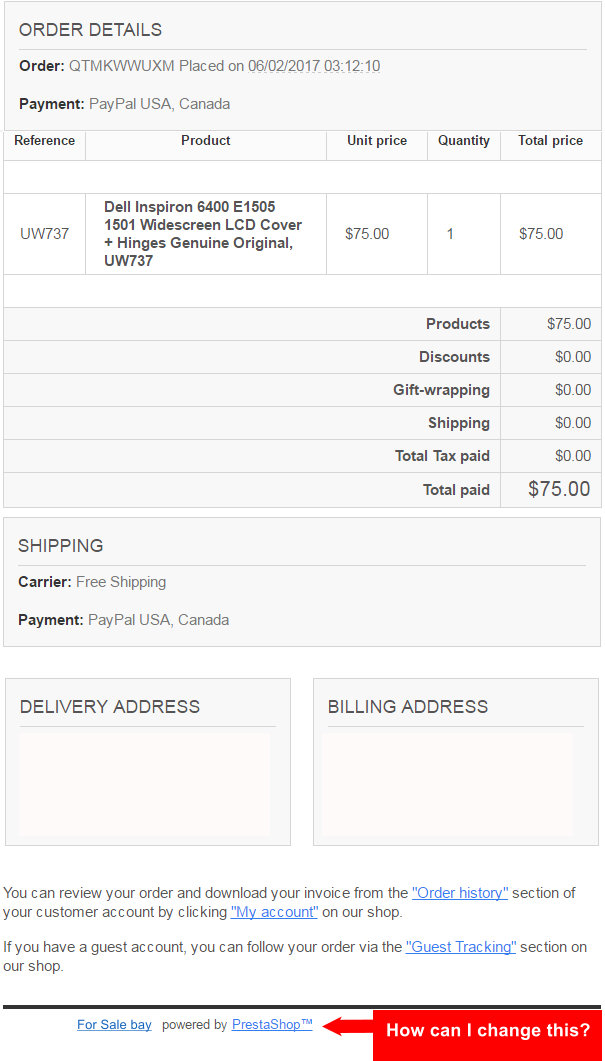Click the PrestaShop™ footer link

click(x=272, y=1024)
